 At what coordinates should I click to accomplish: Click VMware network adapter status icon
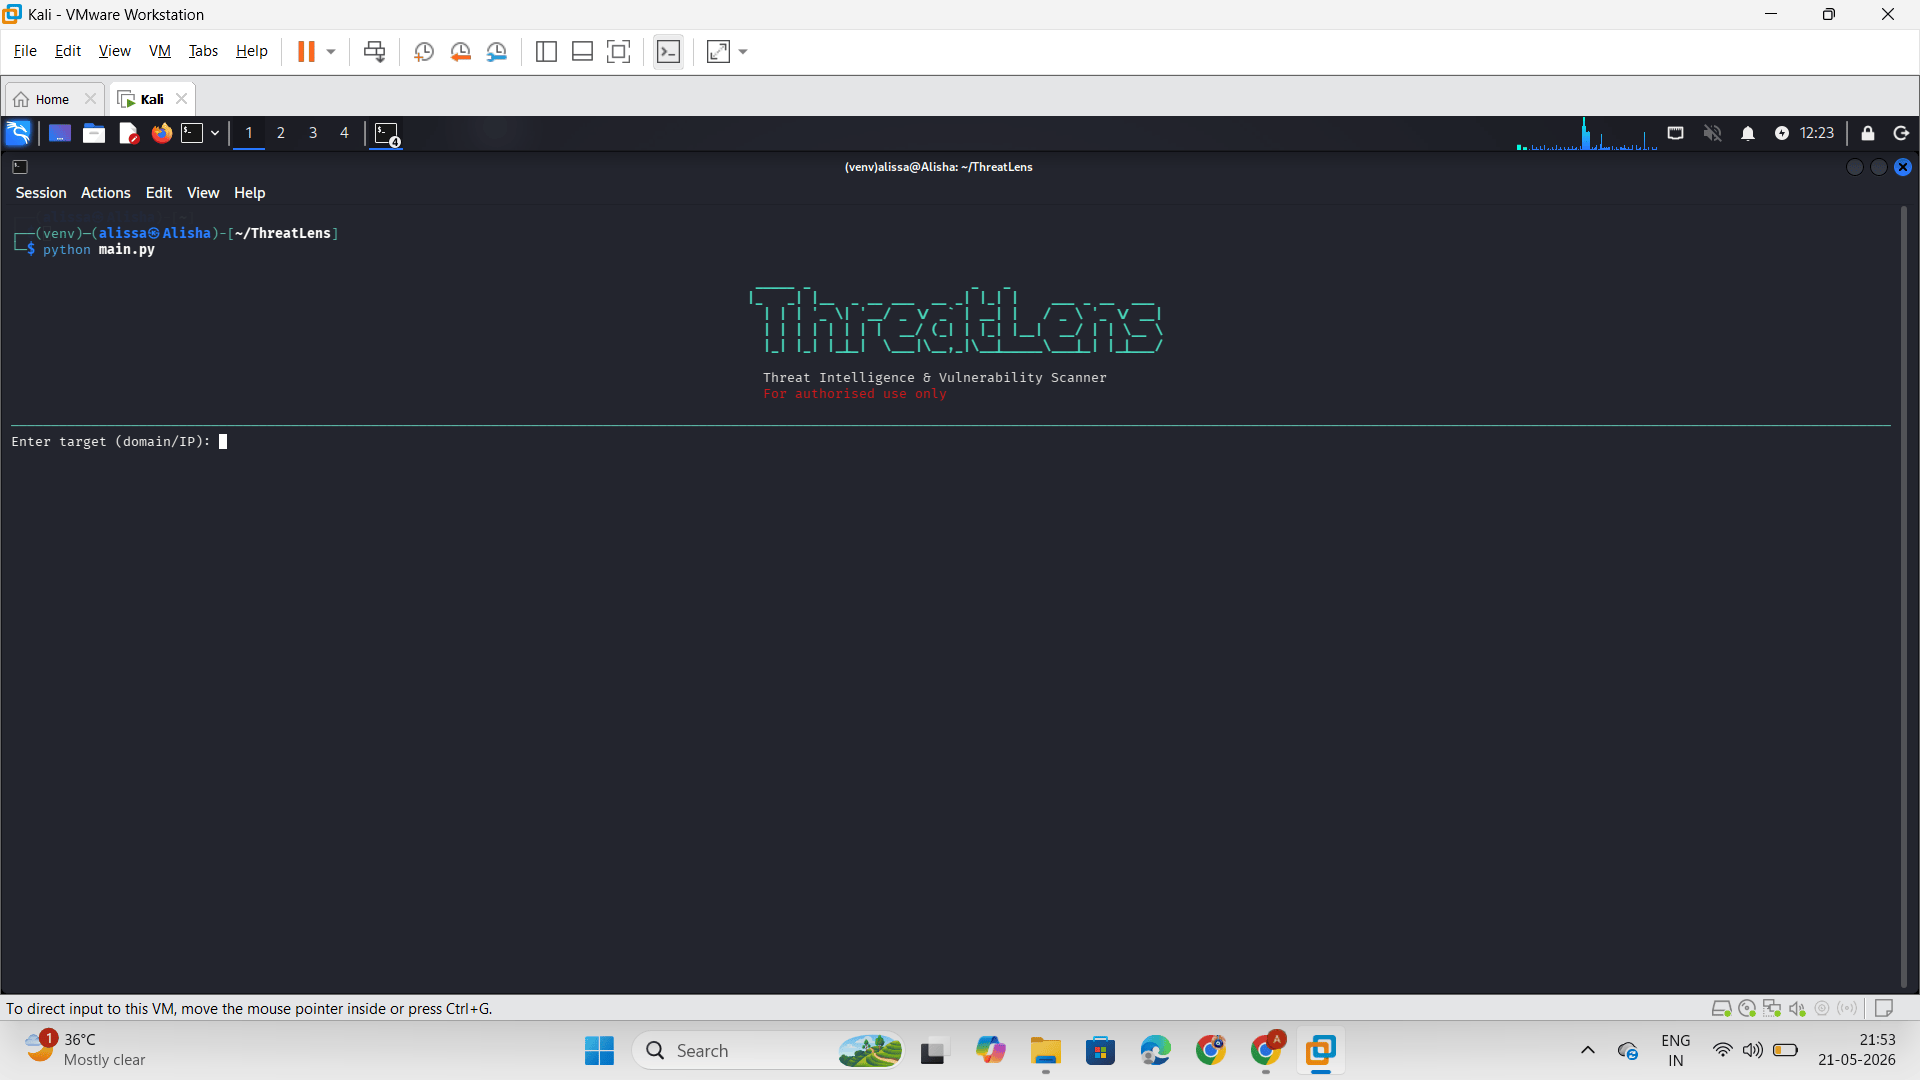pos(1772,1008)
